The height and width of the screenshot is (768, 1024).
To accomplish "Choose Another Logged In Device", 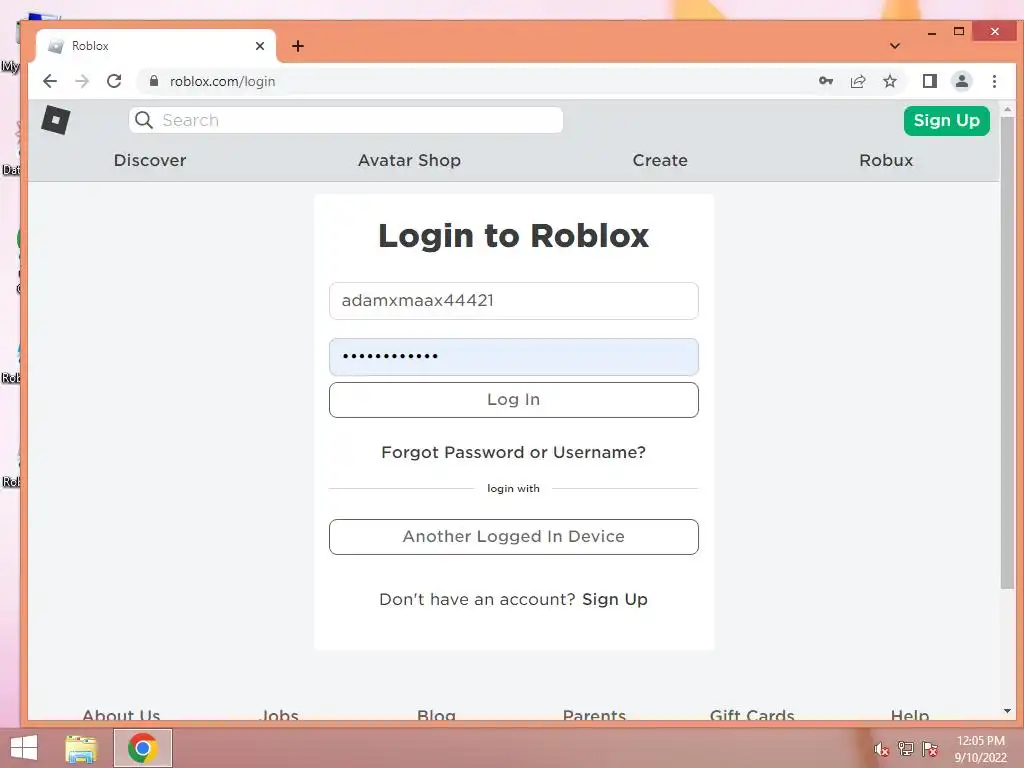I will coord(514,537).
